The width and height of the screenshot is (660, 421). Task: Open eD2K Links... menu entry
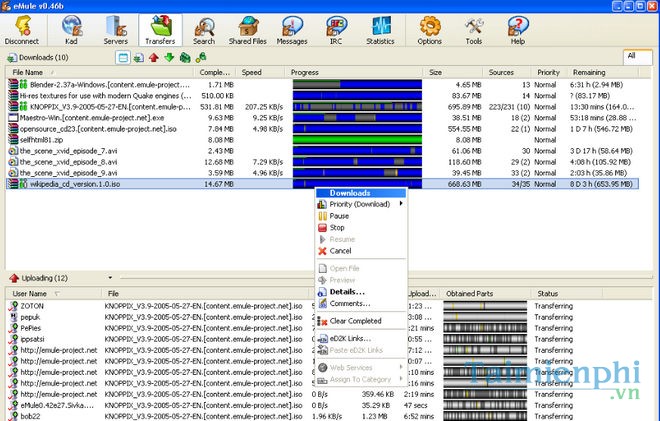pos(361,338)
